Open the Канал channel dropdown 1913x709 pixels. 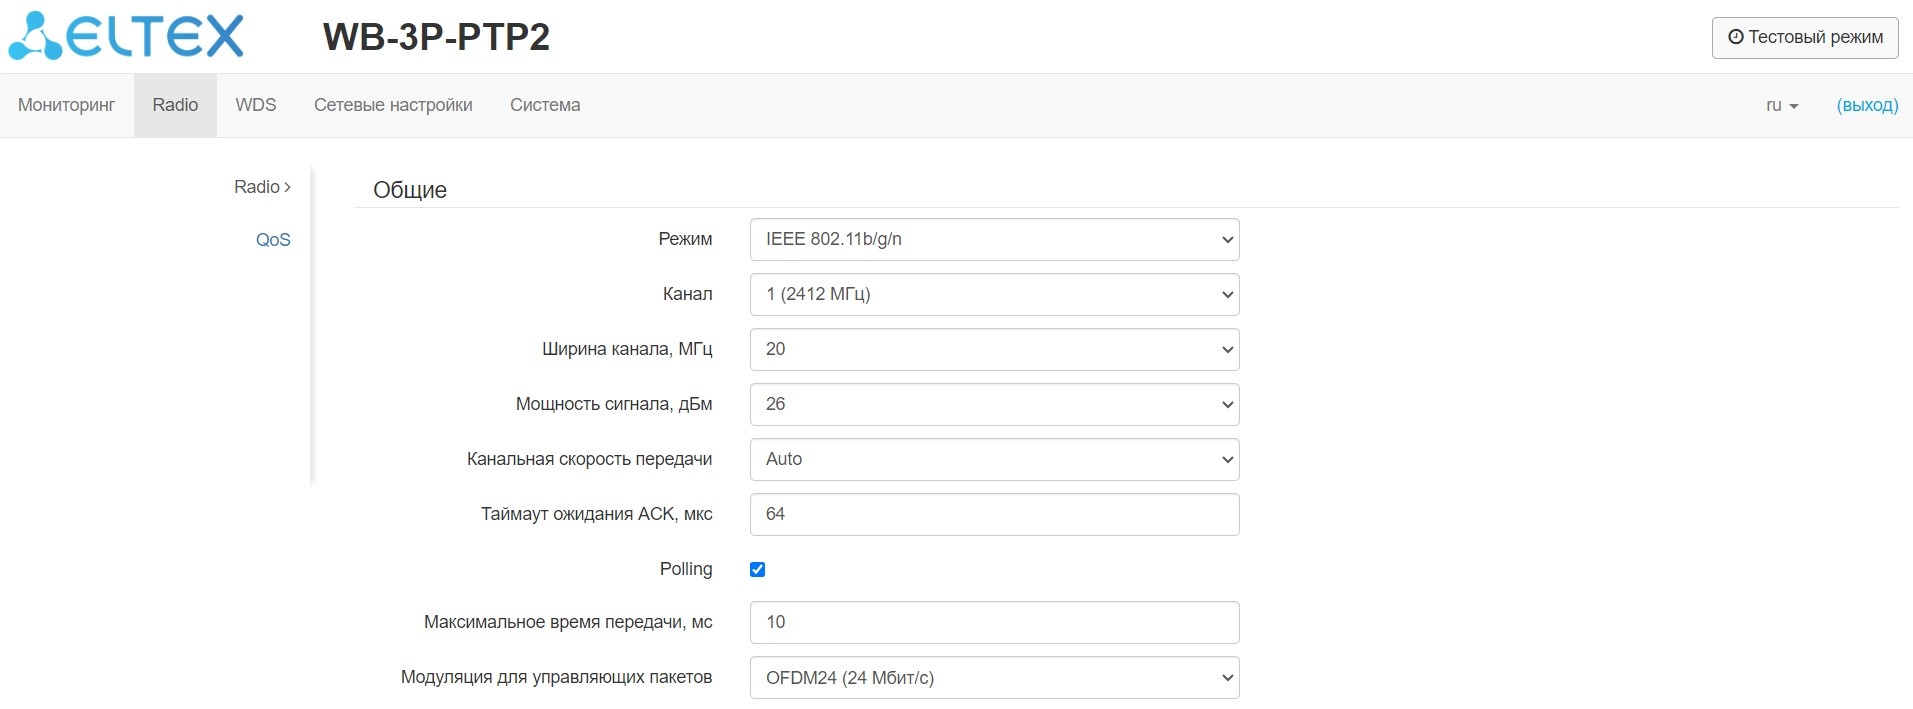click(x=994, y=295)
